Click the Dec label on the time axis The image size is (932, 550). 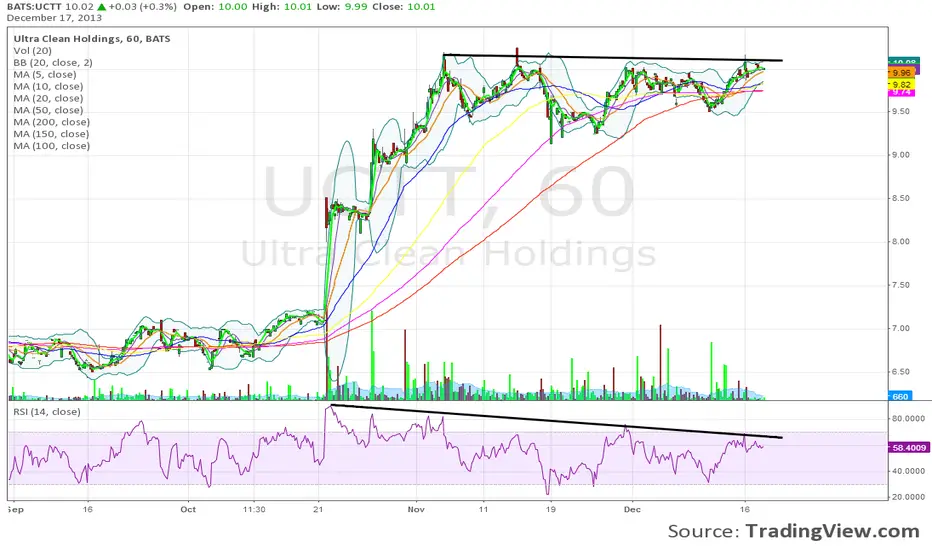pyautogui.click(x=632, y=510)
